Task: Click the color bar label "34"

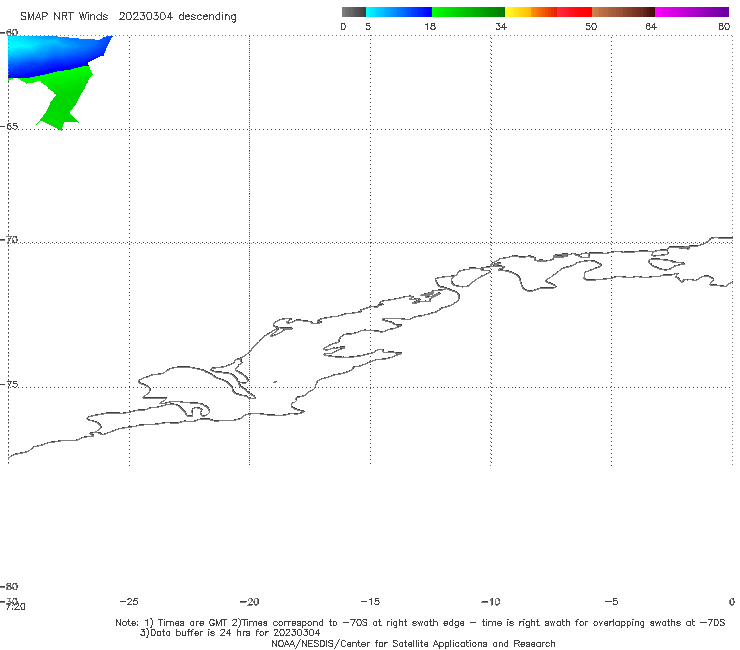Action: tap(501, 26)
